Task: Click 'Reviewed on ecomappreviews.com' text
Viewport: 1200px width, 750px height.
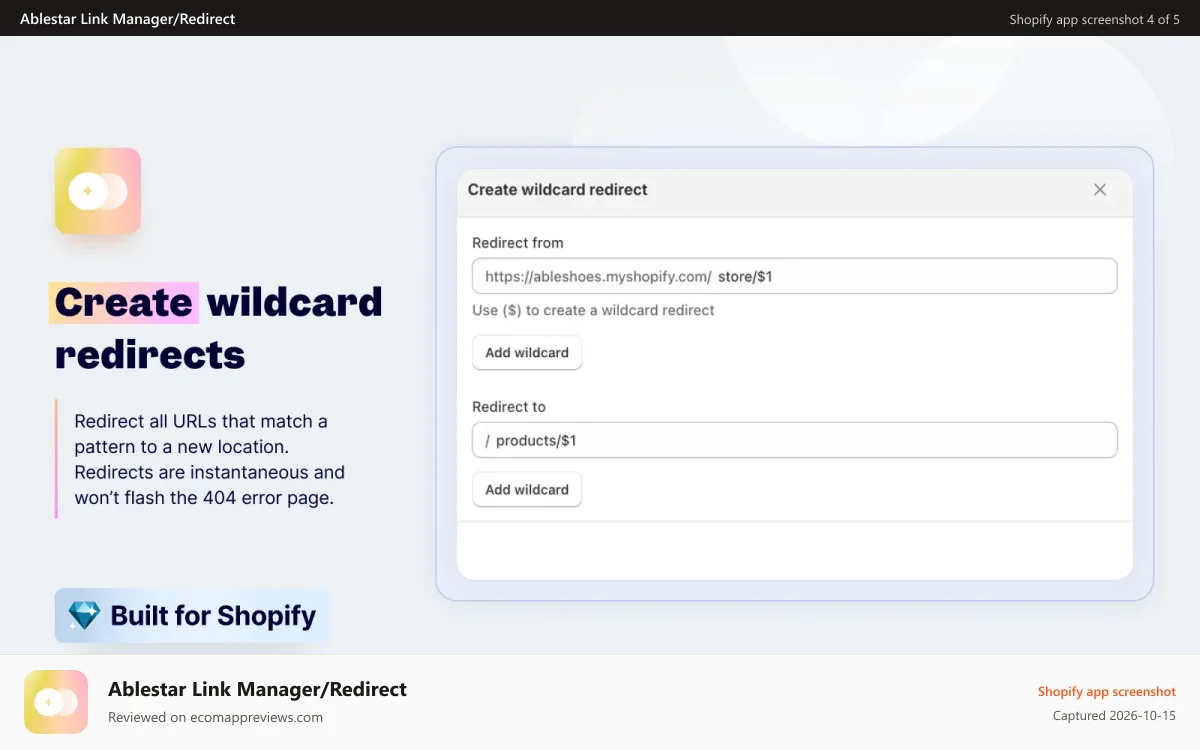Action: (x=215, y=717)
